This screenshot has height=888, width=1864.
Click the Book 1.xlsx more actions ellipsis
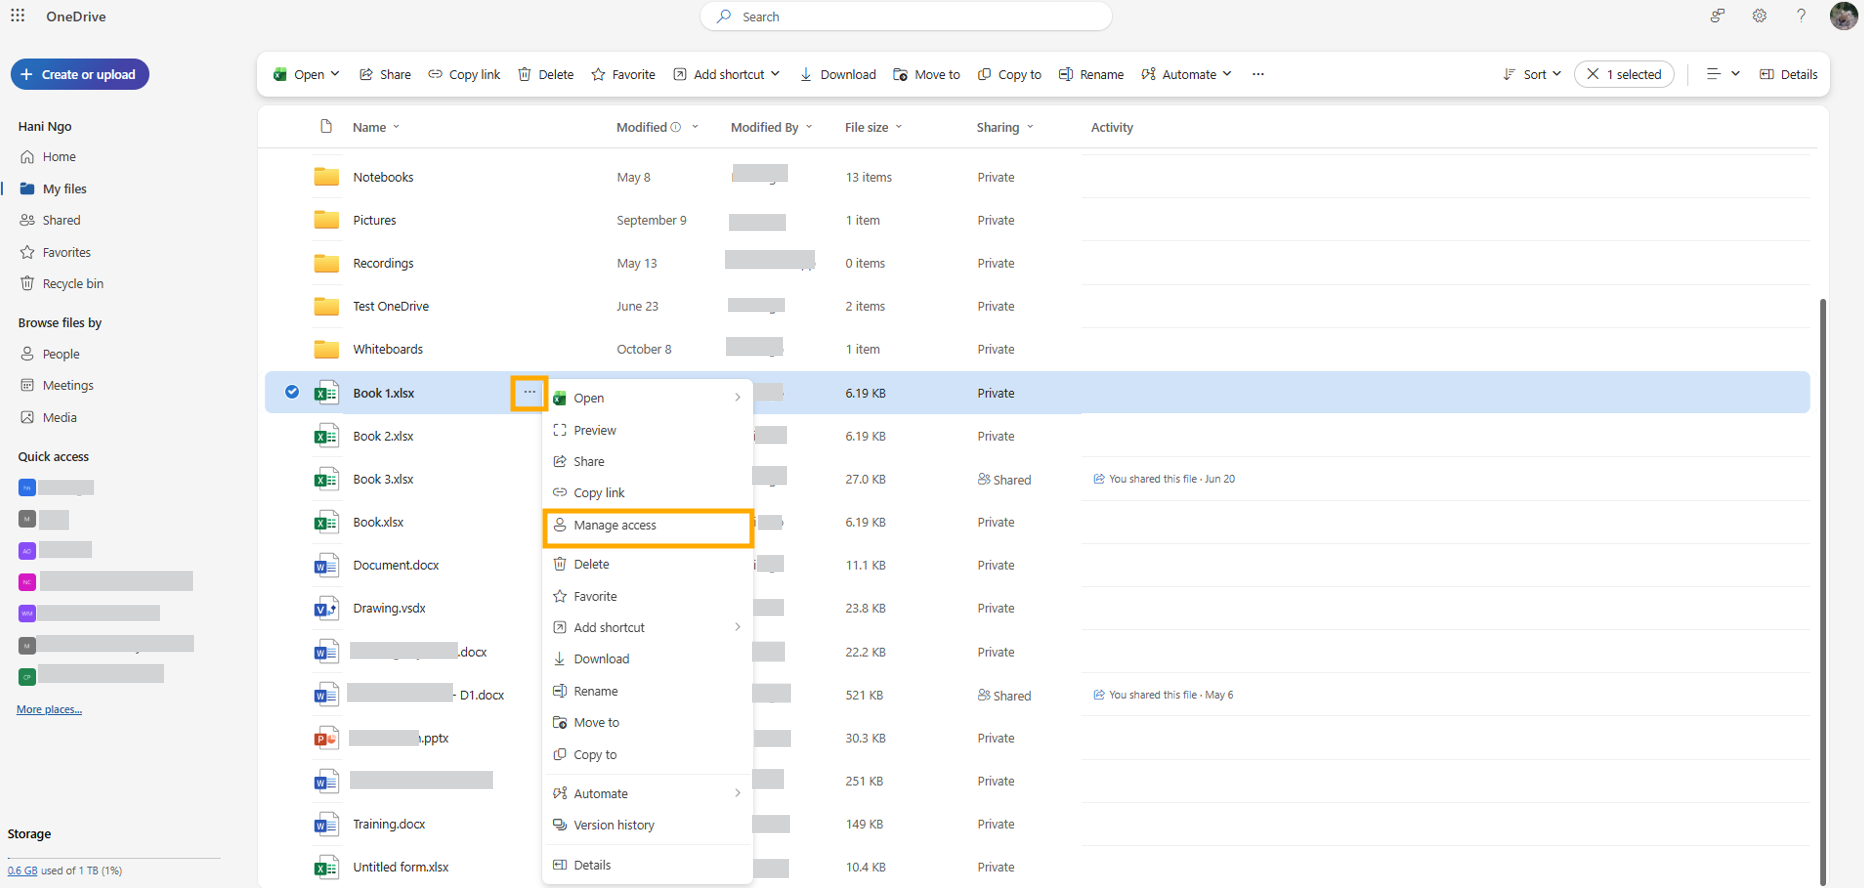pos(529,392)
